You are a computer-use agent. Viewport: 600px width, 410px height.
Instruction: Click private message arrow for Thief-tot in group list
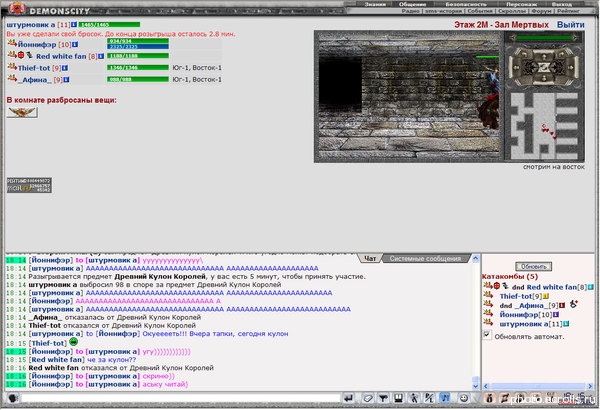point(12,67)
